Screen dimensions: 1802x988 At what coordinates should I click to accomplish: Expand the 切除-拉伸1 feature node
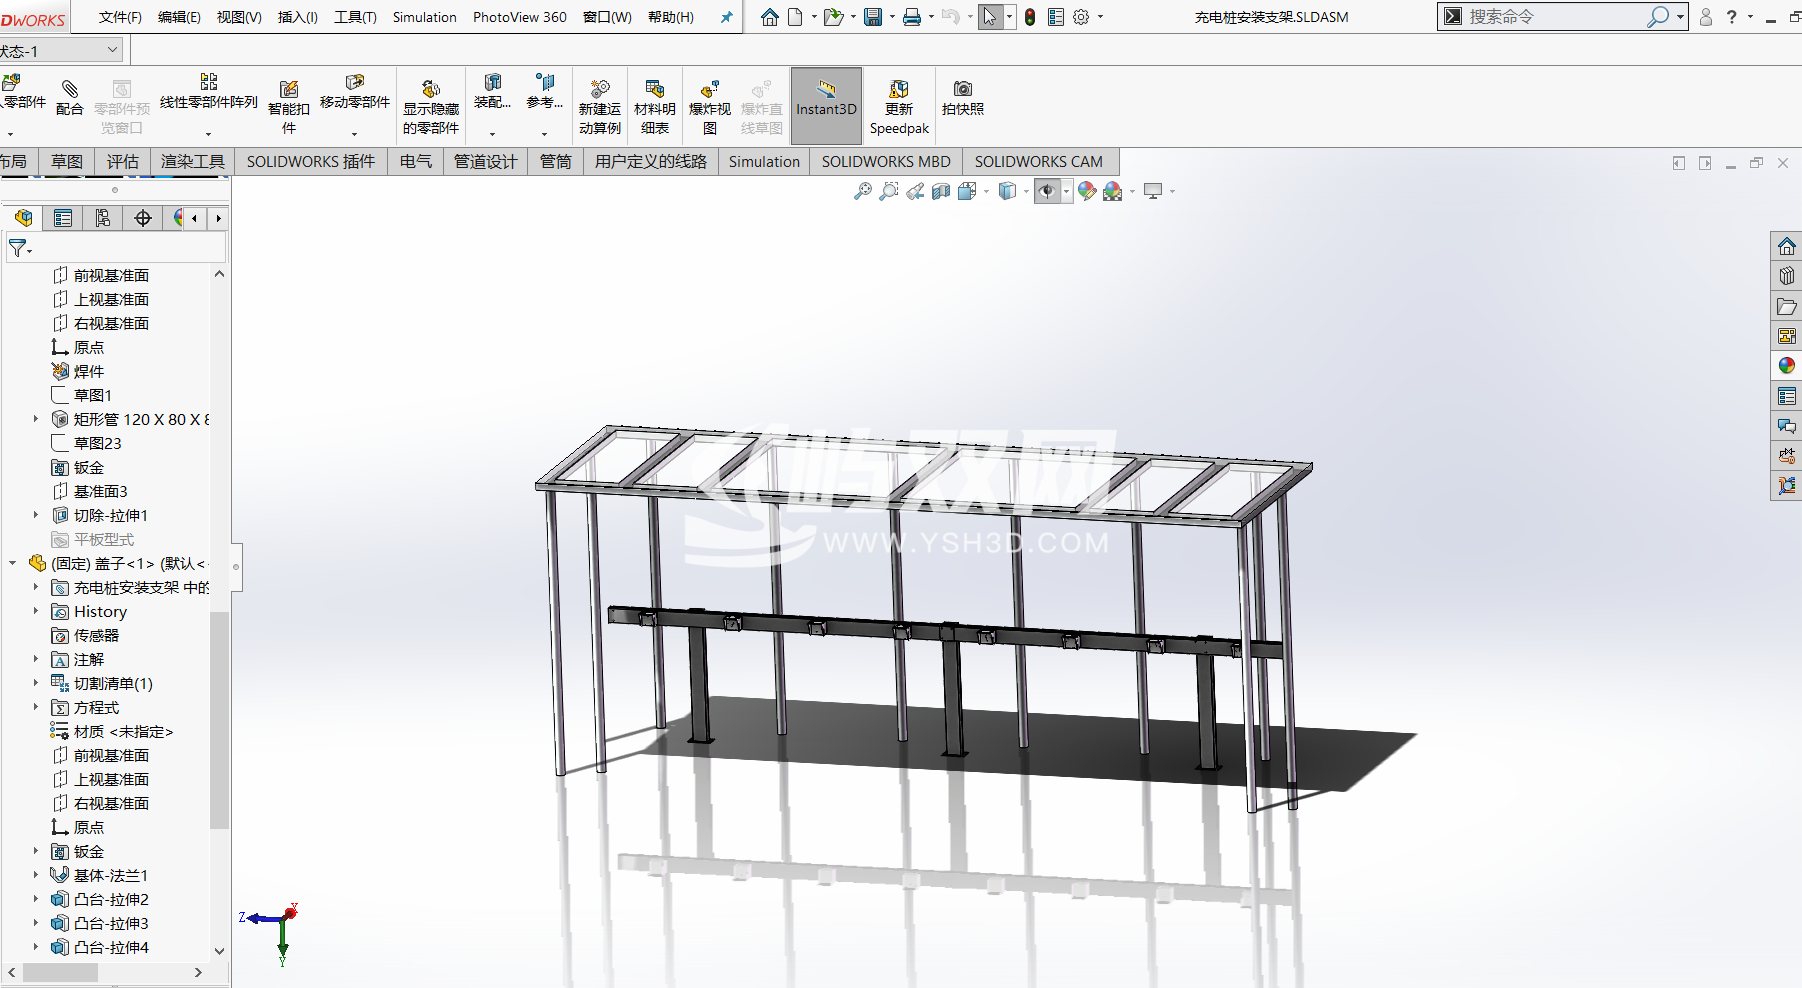36,515
